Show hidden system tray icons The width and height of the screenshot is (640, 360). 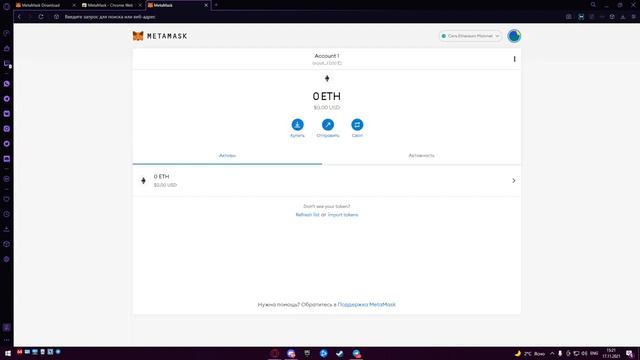point(552,353)
